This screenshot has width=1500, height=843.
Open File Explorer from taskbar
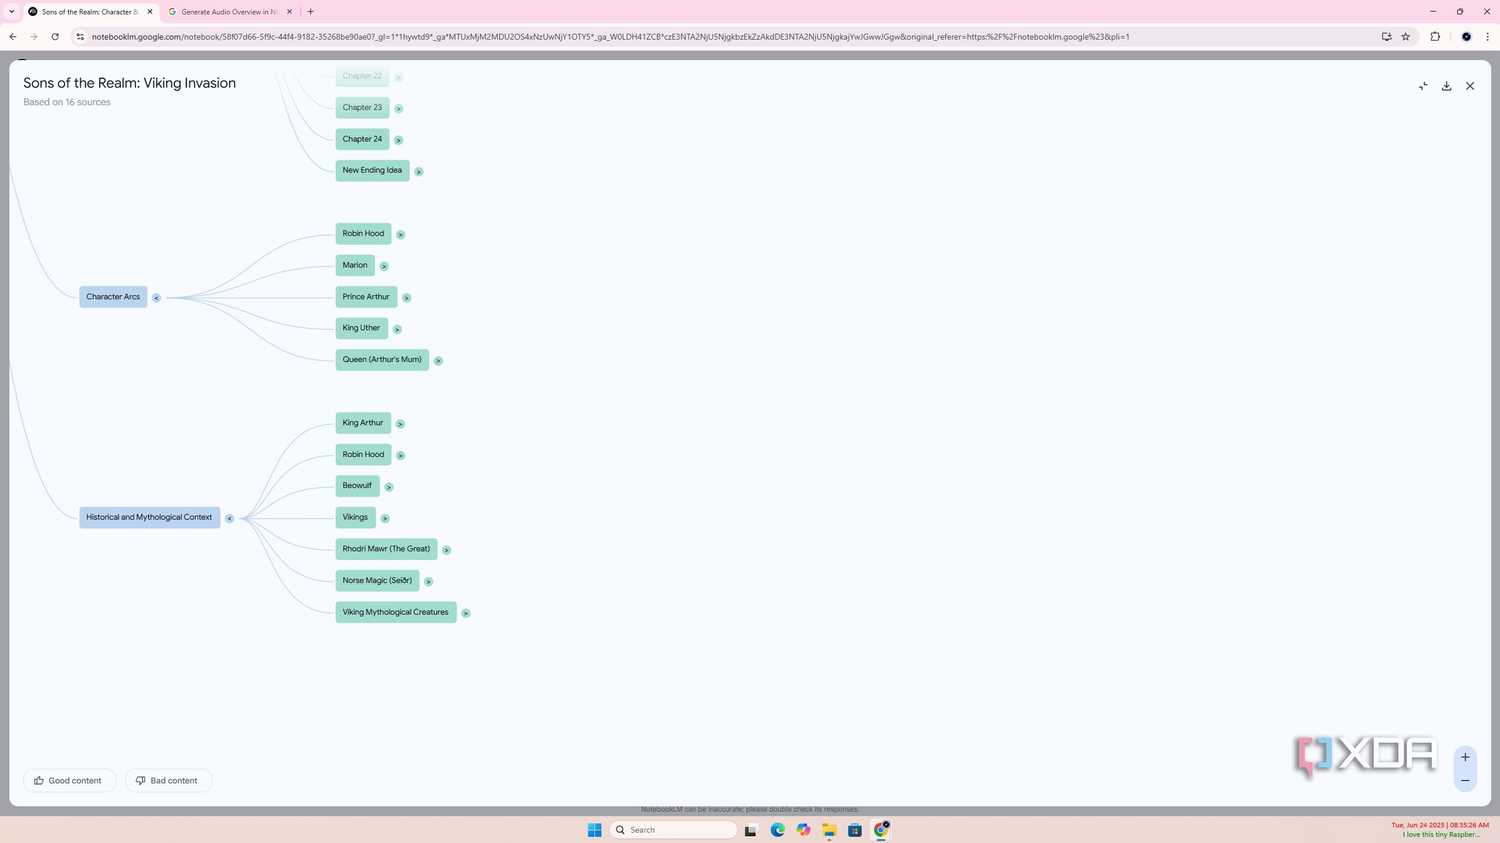point(829,830)
